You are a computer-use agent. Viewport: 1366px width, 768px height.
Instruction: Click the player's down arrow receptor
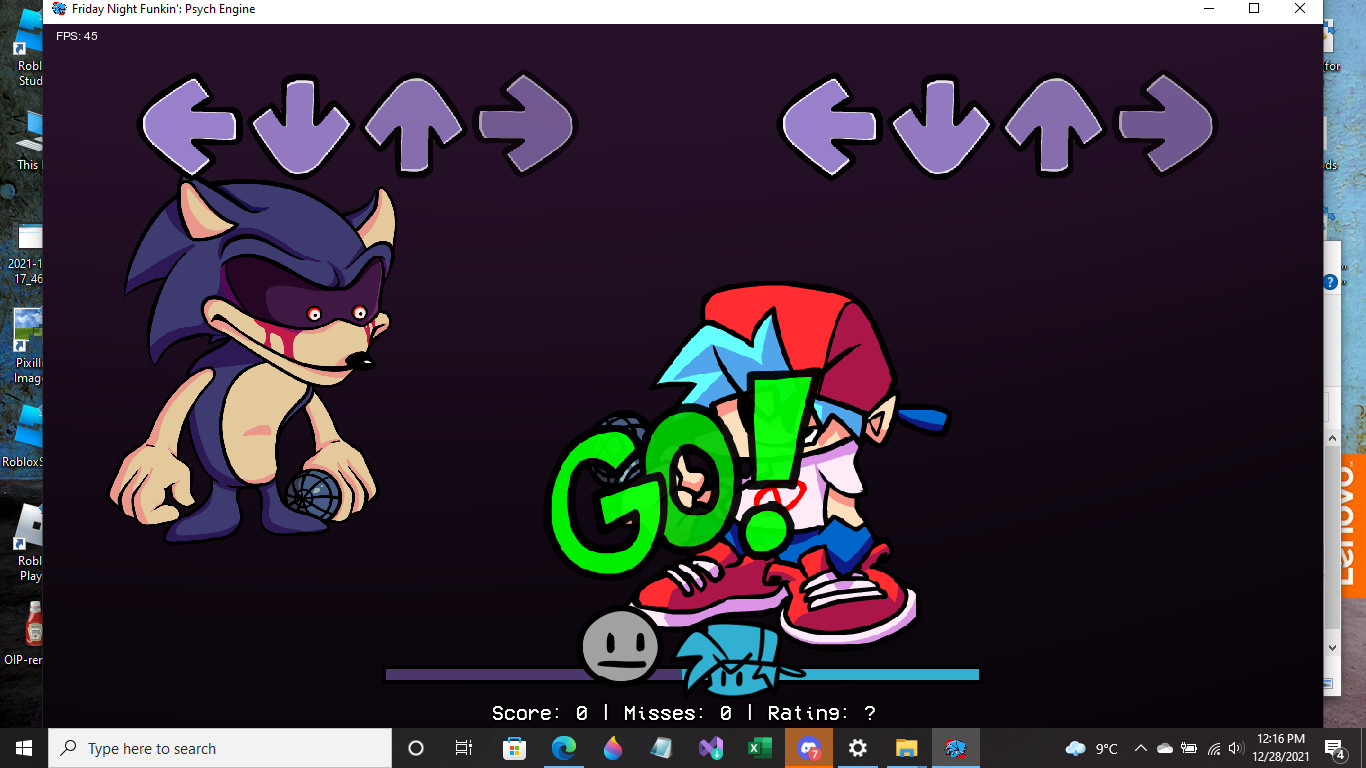[x=941, y=126]
